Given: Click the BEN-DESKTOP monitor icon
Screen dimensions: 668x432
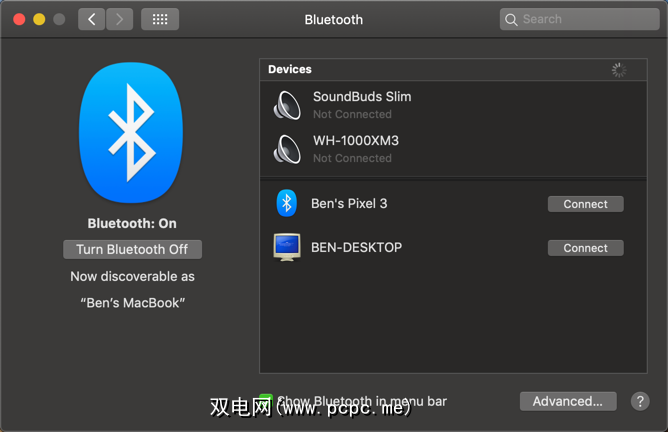Looking at the screenshot, I should tap(287, 247).
